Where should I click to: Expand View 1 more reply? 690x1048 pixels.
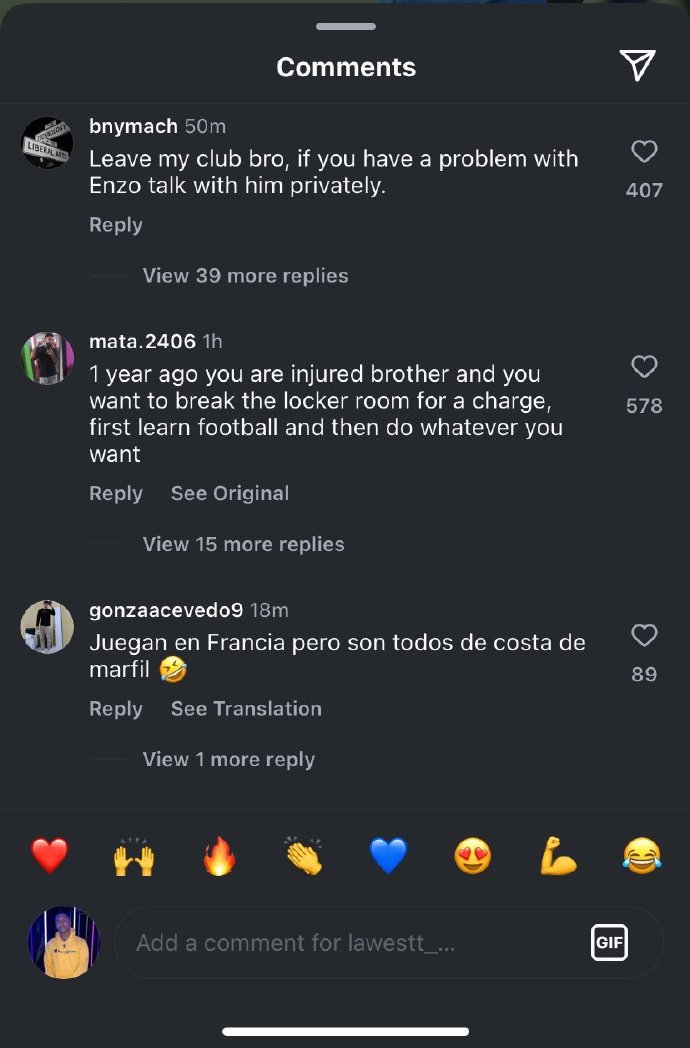pos(228,760)
